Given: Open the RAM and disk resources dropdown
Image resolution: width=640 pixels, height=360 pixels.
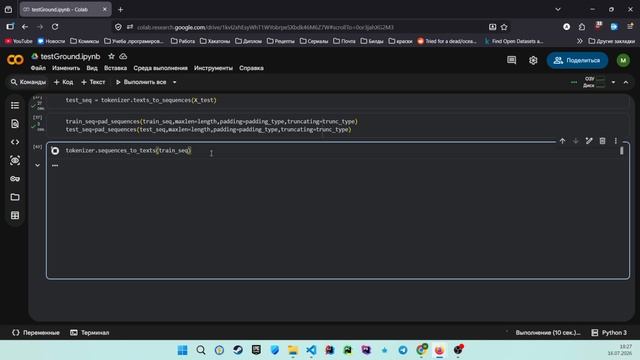Looking at the screenshot, I should (613, 82).
